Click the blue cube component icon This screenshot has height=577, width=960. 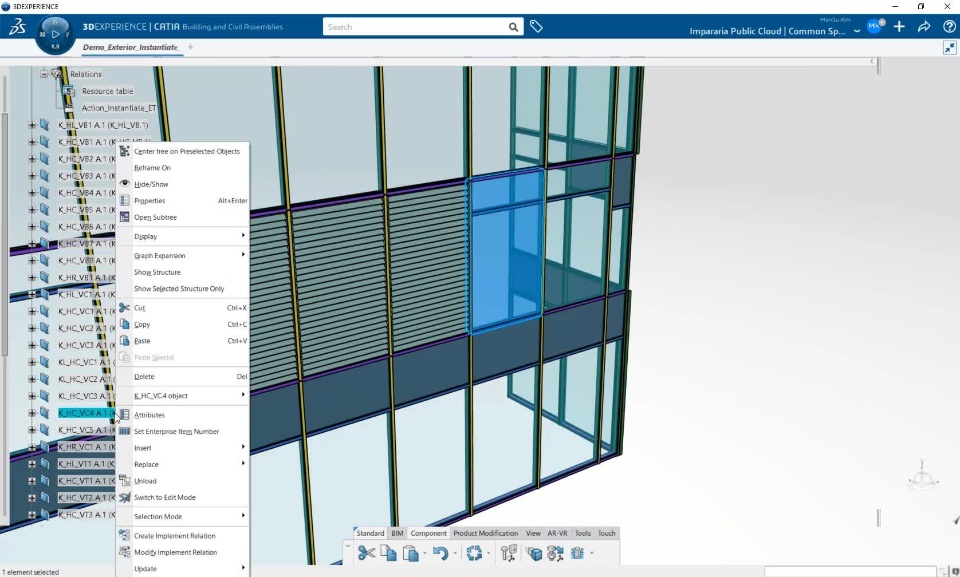(534, 553)
